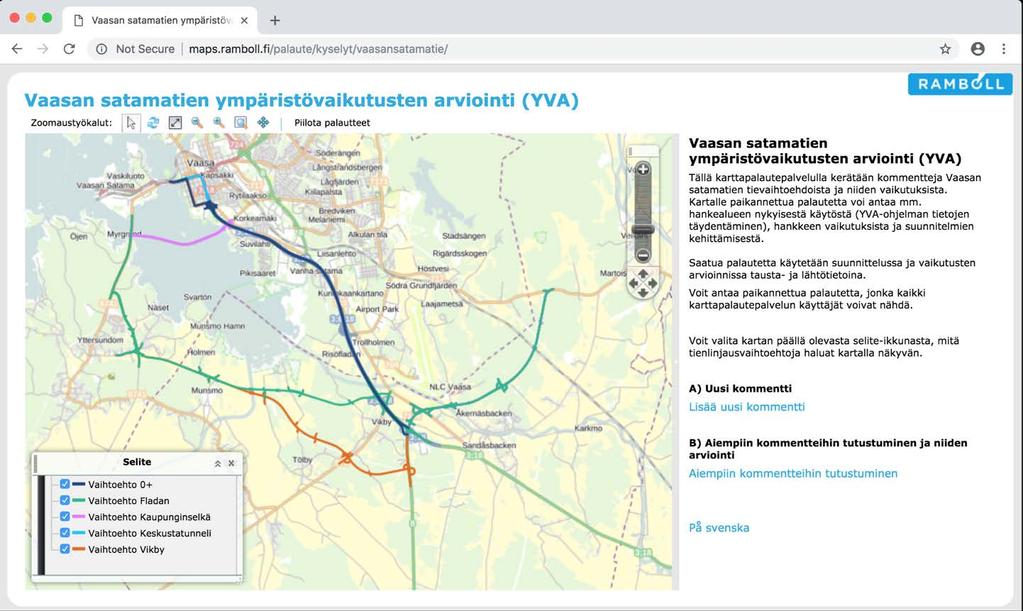Viewport: 1023px width, 611px height.
Task: Click the A) Uusi kommentti heading
Action: click(x=741, y=389)
